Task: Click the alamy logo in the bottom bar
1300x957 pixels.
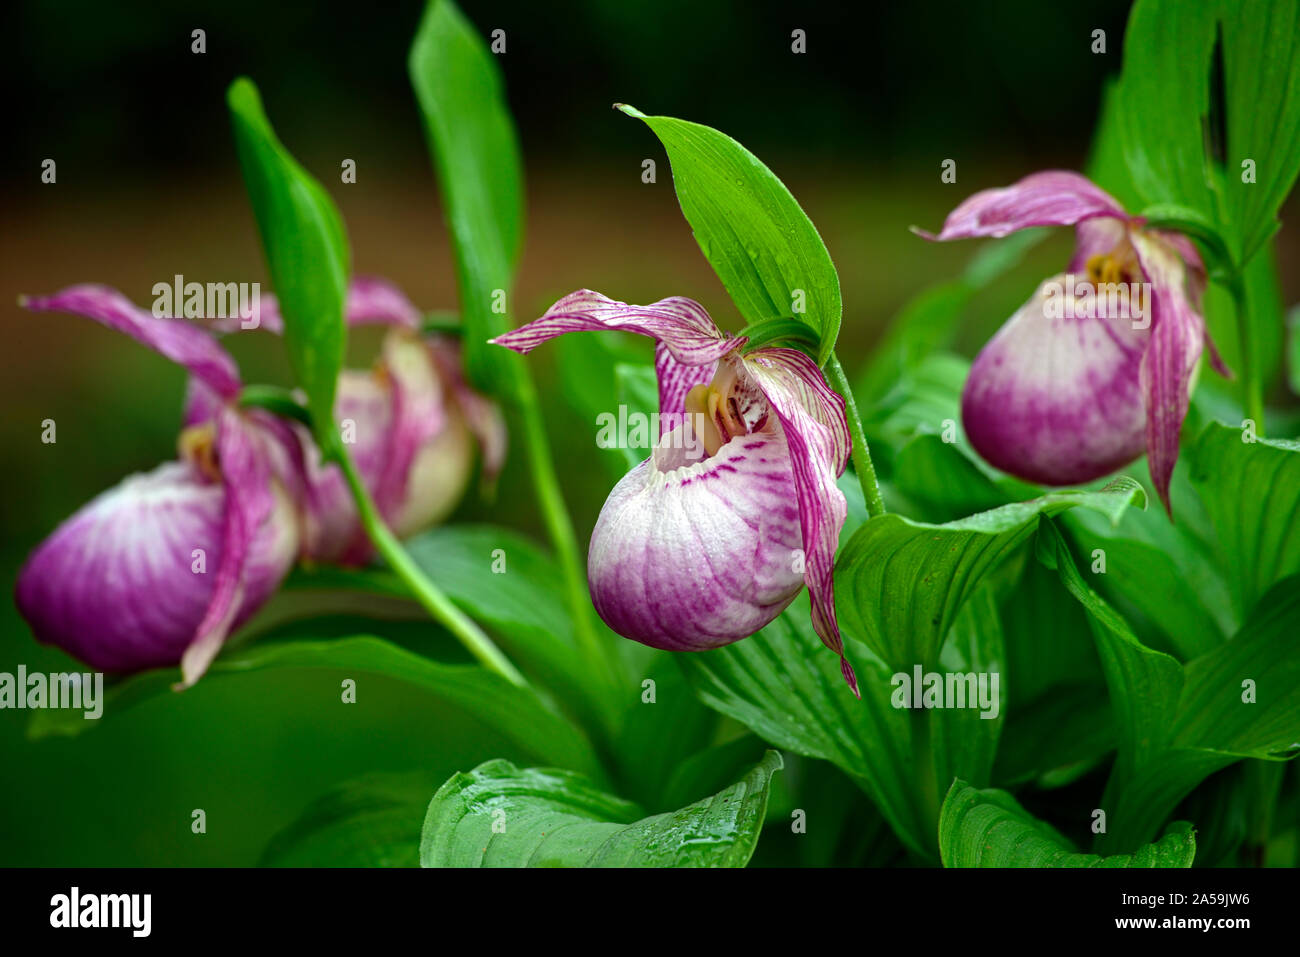Action: coord(101,911)
